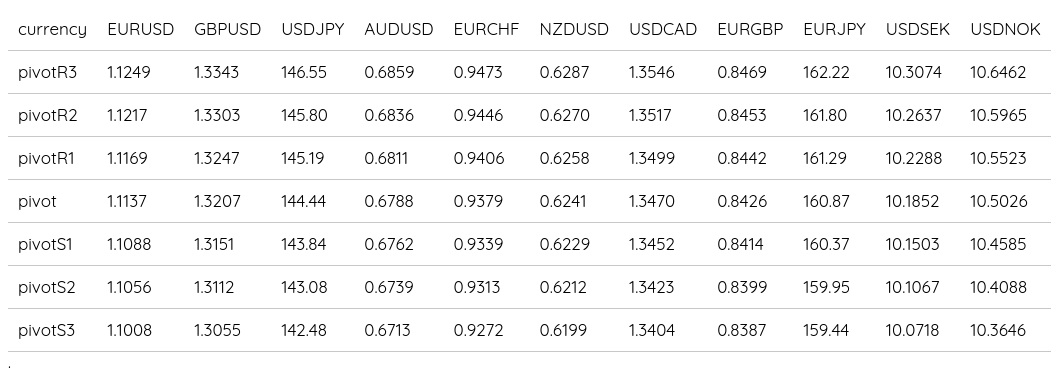Screen dimensions: 1056x380
Task: Select the GBPUSD column header
Action: [x=228, y=30]
